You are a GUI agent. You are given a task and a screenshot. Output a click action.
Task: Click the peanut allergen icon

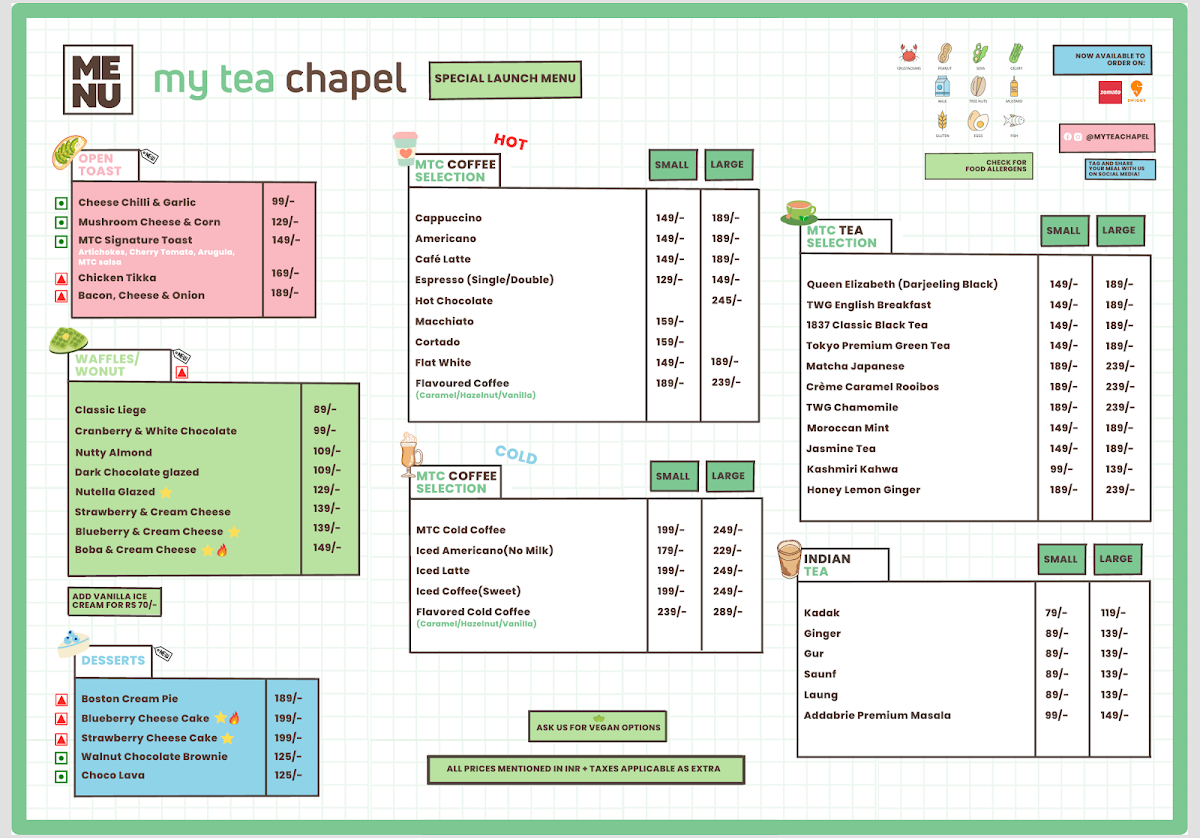pos(944,54)
